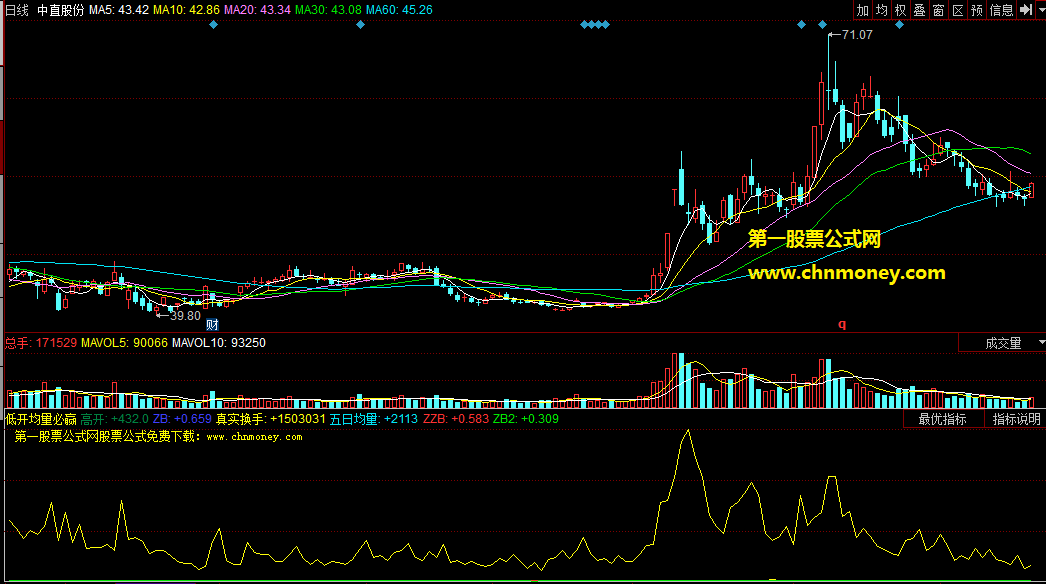Click the www.chnmoney.com text in indicator panel
Screen dimensions: 1046x584
(x=254, y=437)
